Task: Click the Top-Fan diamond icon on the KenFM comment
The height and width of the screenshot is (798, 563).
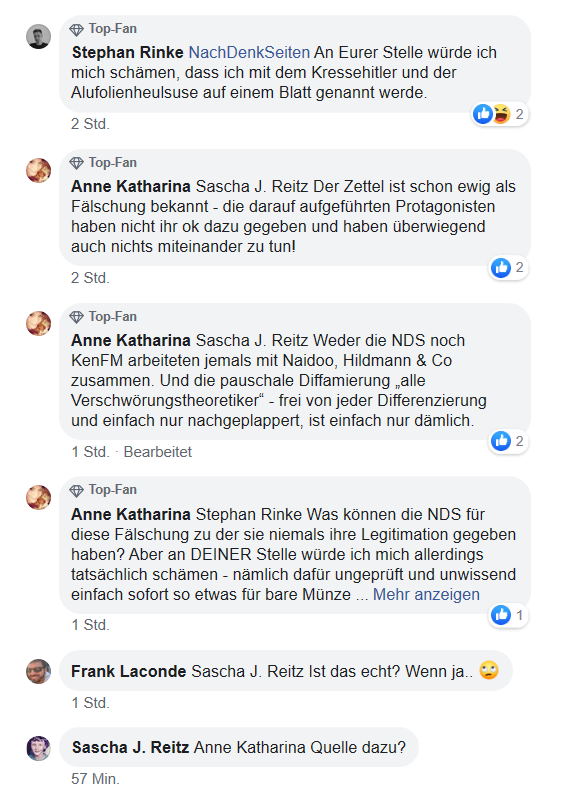Action: [76, 318]
